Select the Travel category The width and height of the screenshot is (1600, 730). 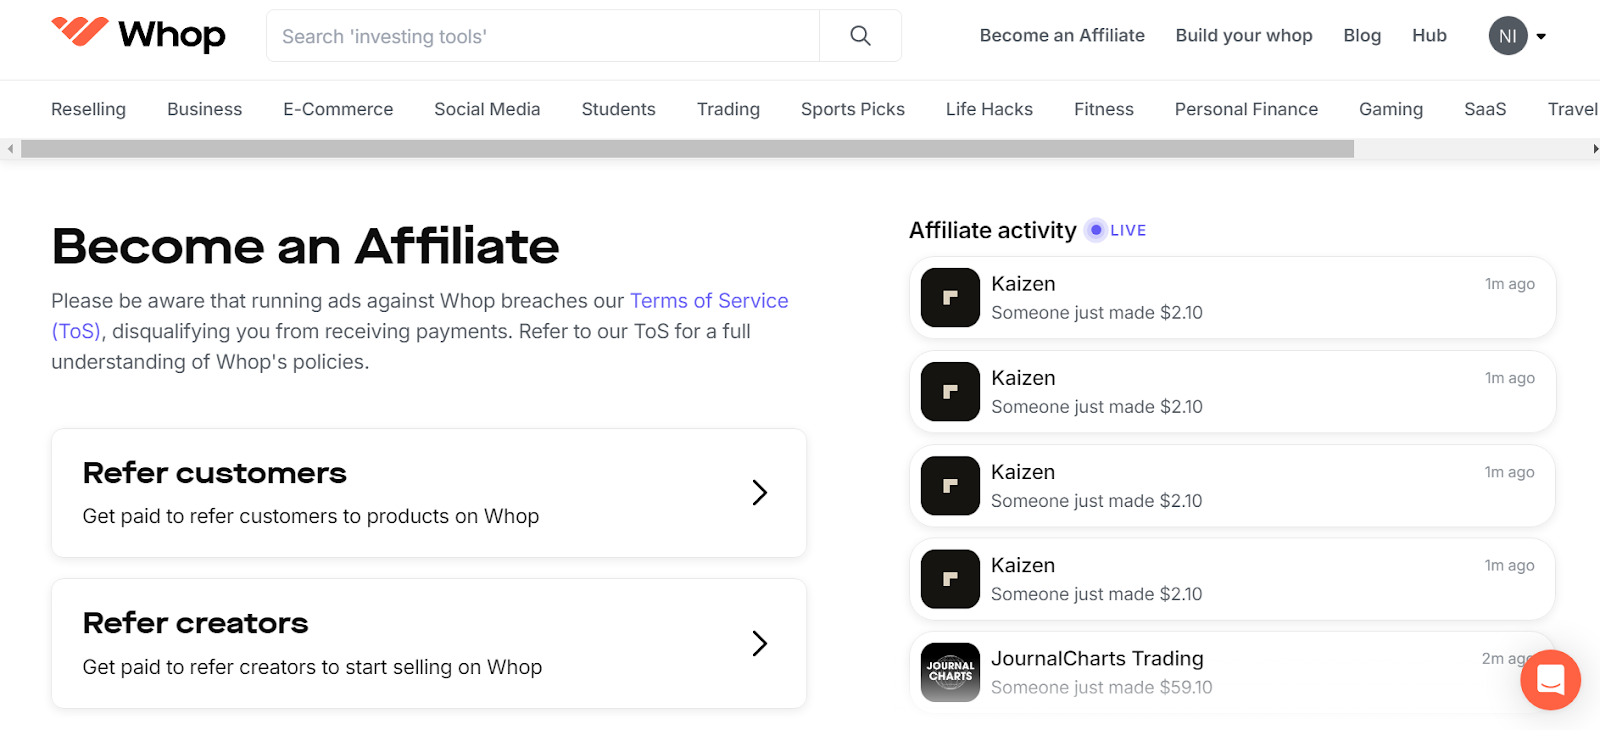click(1573, 109)
